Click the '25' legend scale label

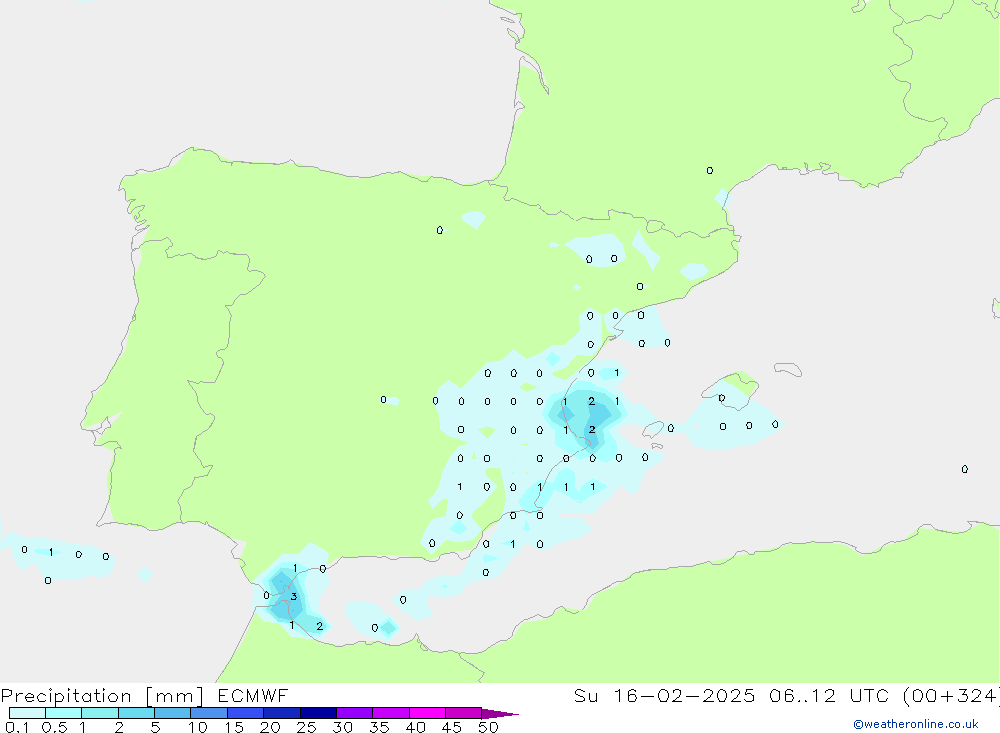click(306, 727)
